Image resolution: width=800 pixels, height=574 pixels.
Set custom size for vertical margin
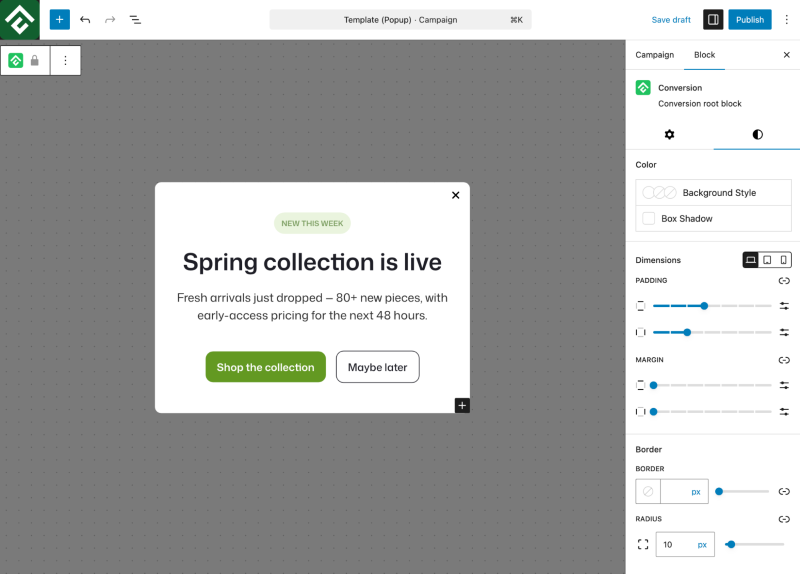click(x=784, y=385)
